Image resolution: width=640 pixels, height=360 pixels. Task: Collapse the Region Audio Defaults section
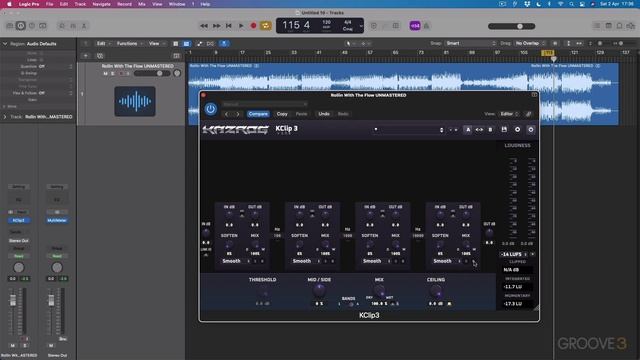pyautogui.click(x=5, y=44)
